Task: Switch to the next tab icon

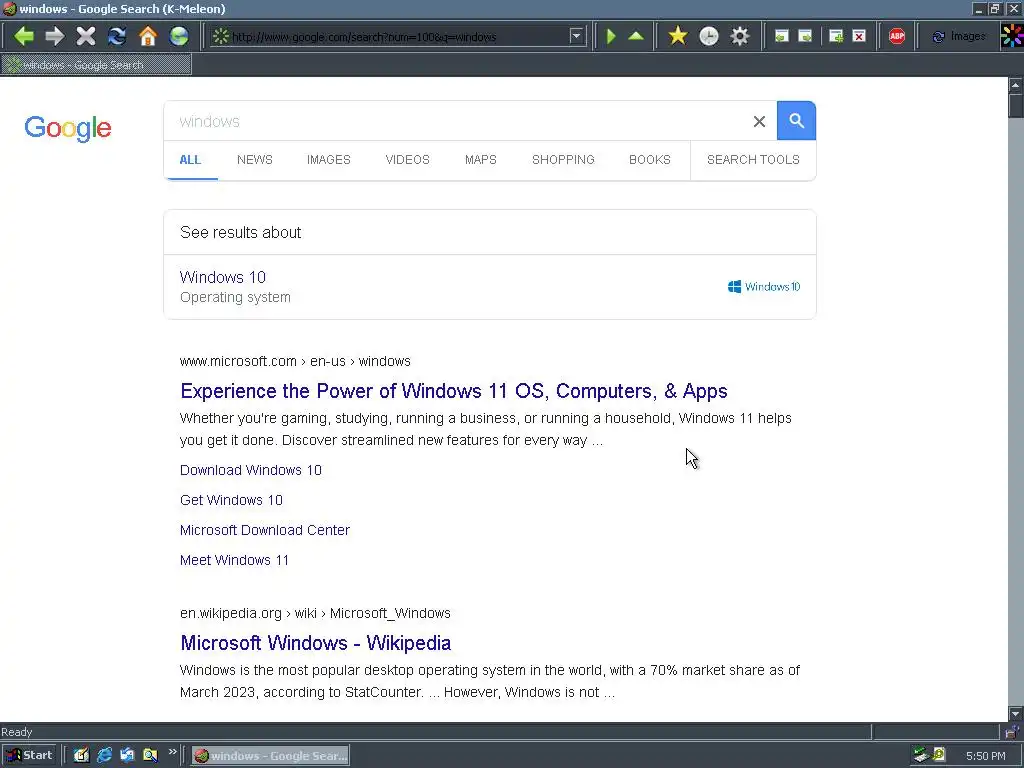Action: [805, 36]
